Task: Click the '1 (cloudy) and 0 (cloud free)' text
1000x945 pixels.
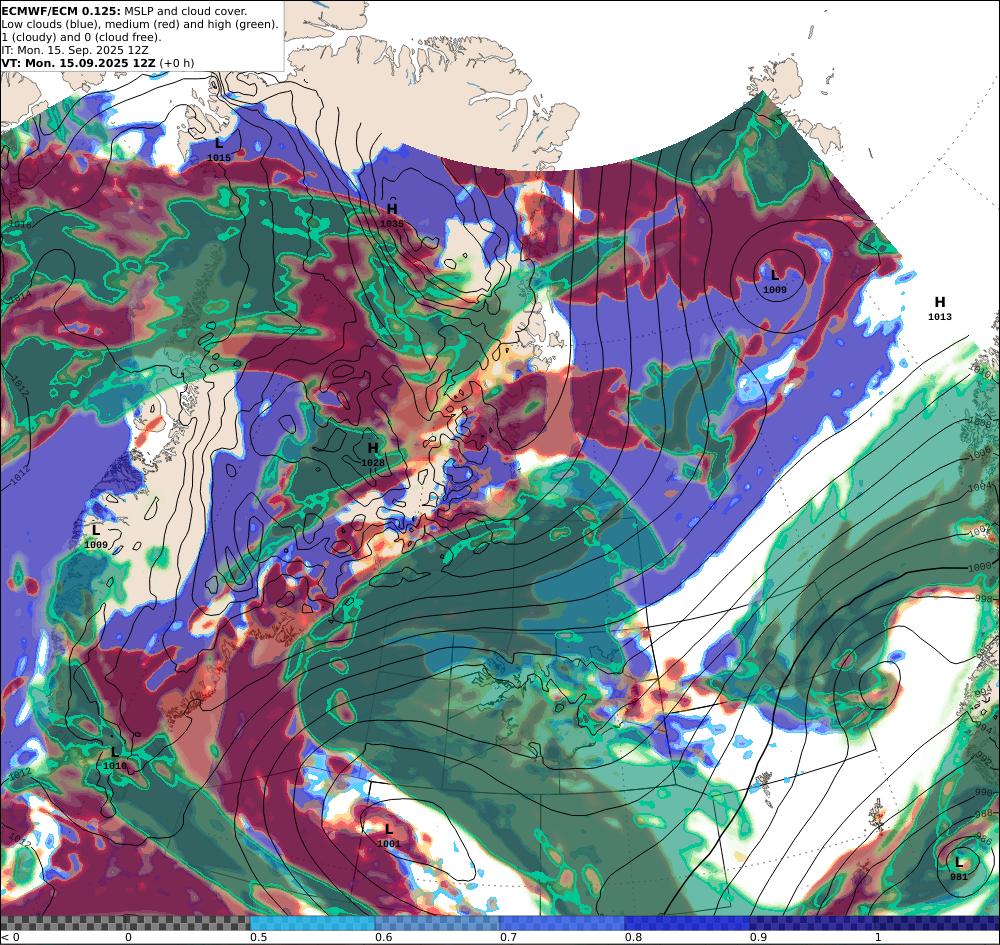Action: 81,37
